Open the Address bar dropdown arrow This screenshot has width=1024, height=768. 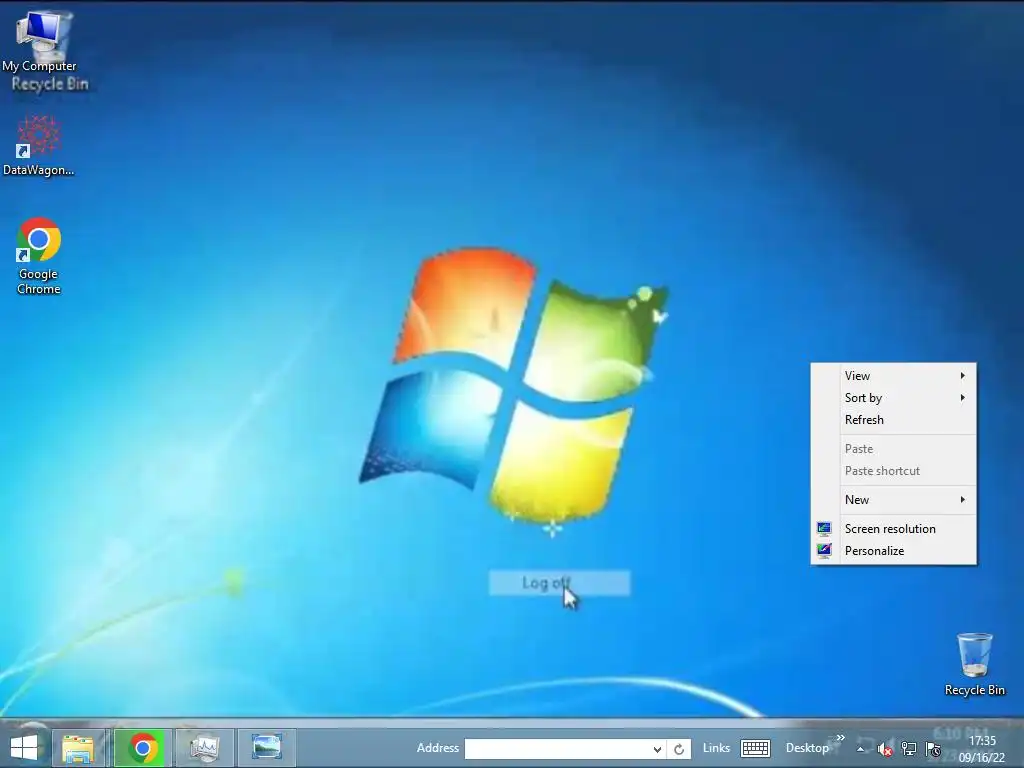point(657,749)
